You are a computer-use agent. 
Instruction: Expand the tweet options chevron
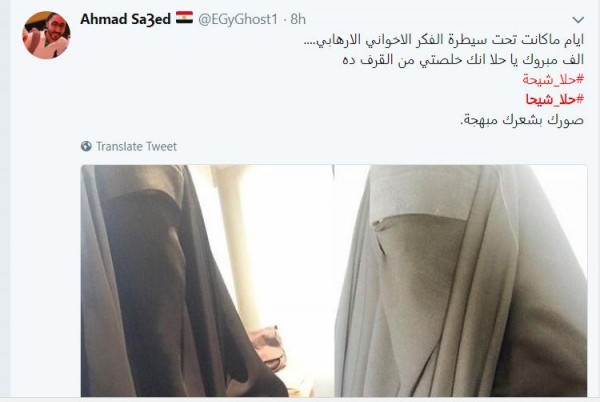coord(578,20)
